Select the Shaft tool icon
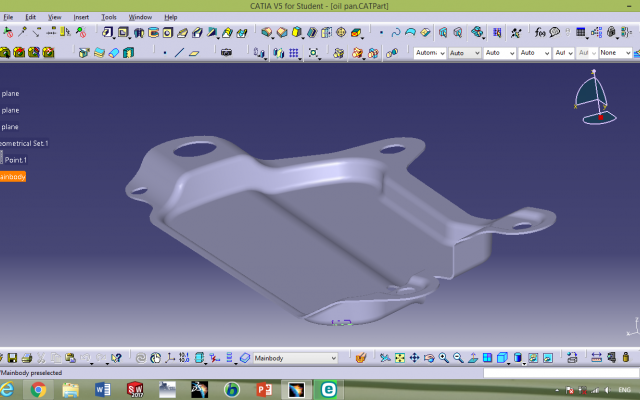This screenshot has width=640, height=400. point(139,32)
